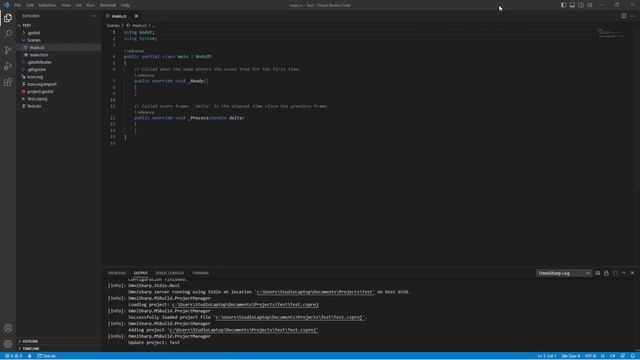The width and height of the screenshot is (640, 360).
Task: Click the notifications bell icon
Action: pyautogui.click(x=633, y=356)
